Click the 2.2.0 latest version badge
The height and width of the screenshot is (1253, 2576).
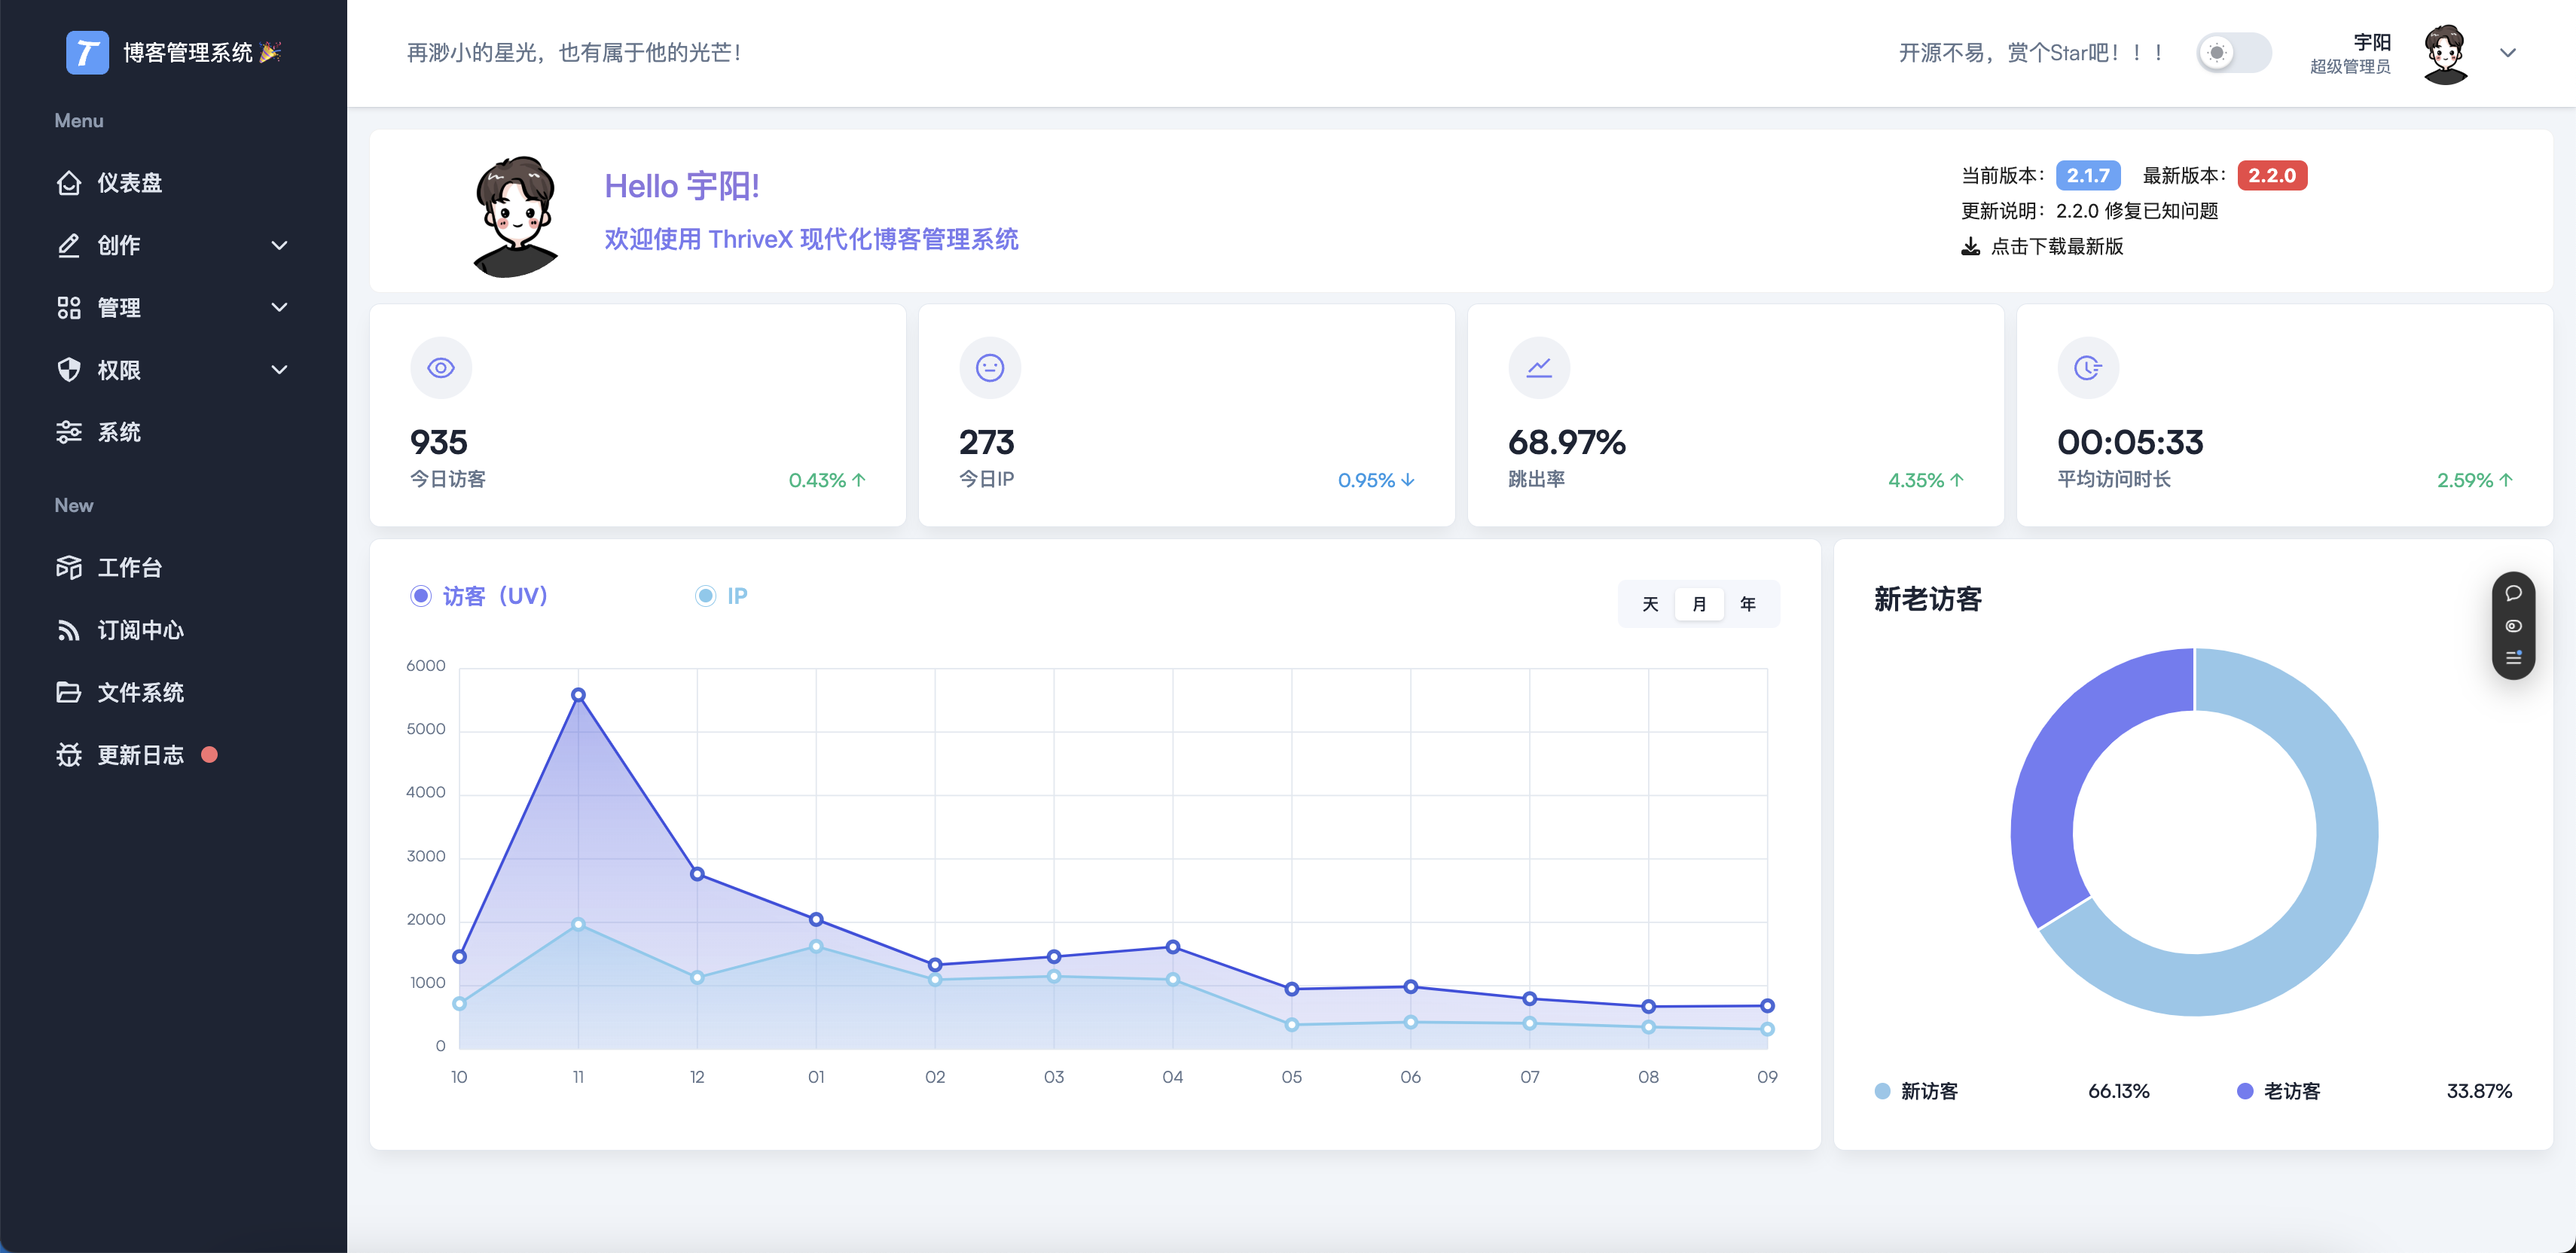[2272, 175]
